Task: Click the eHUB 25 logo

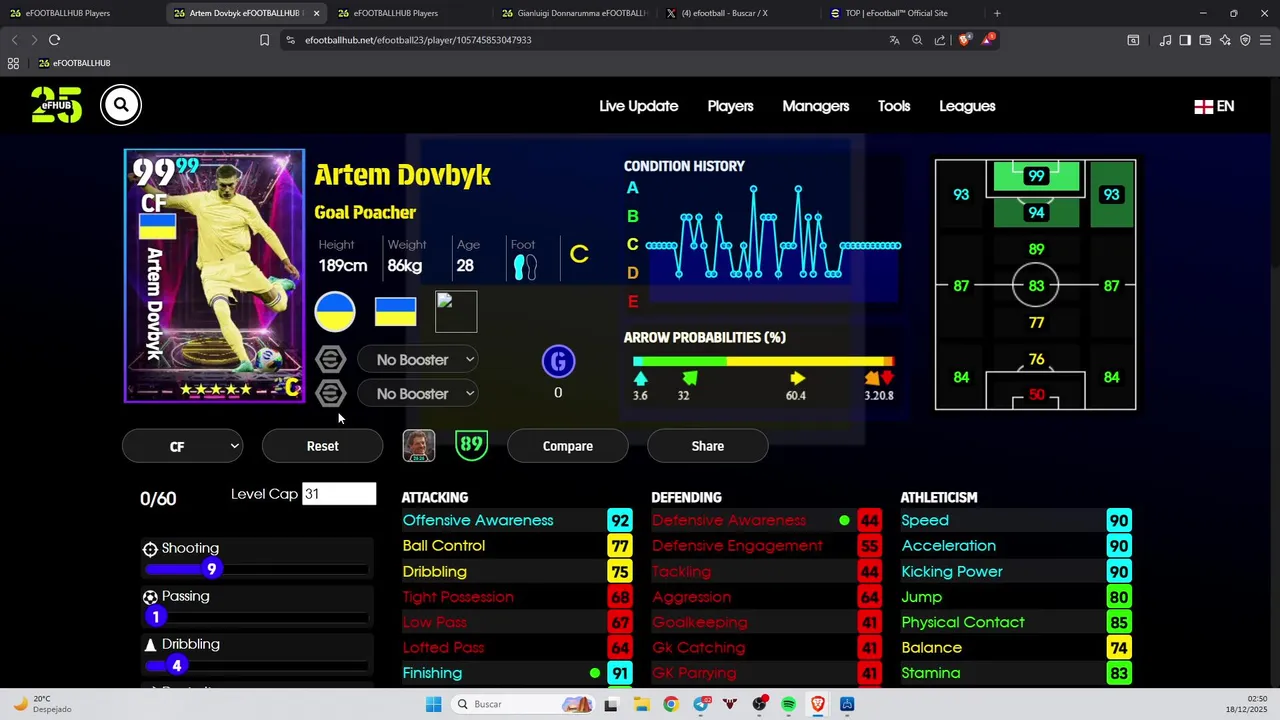Action: (56, 105)
